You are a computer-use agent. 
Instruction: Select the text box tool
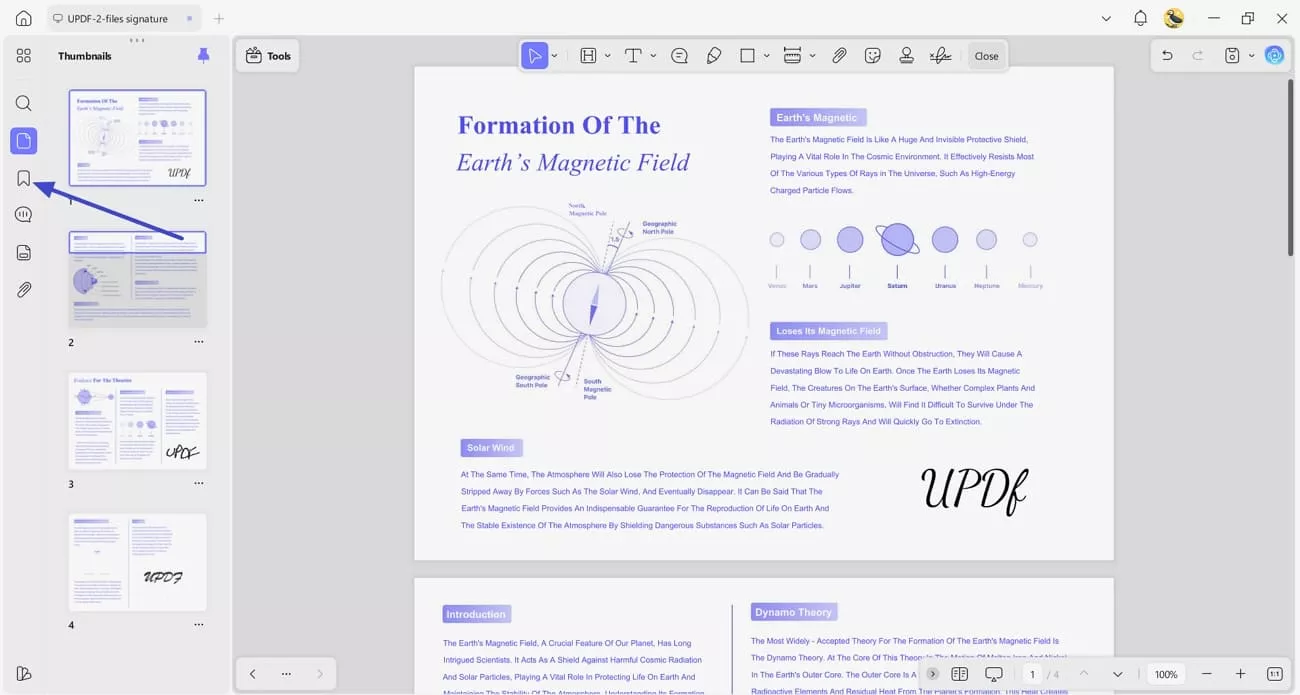pyautogui.click(x=588, y=56)
